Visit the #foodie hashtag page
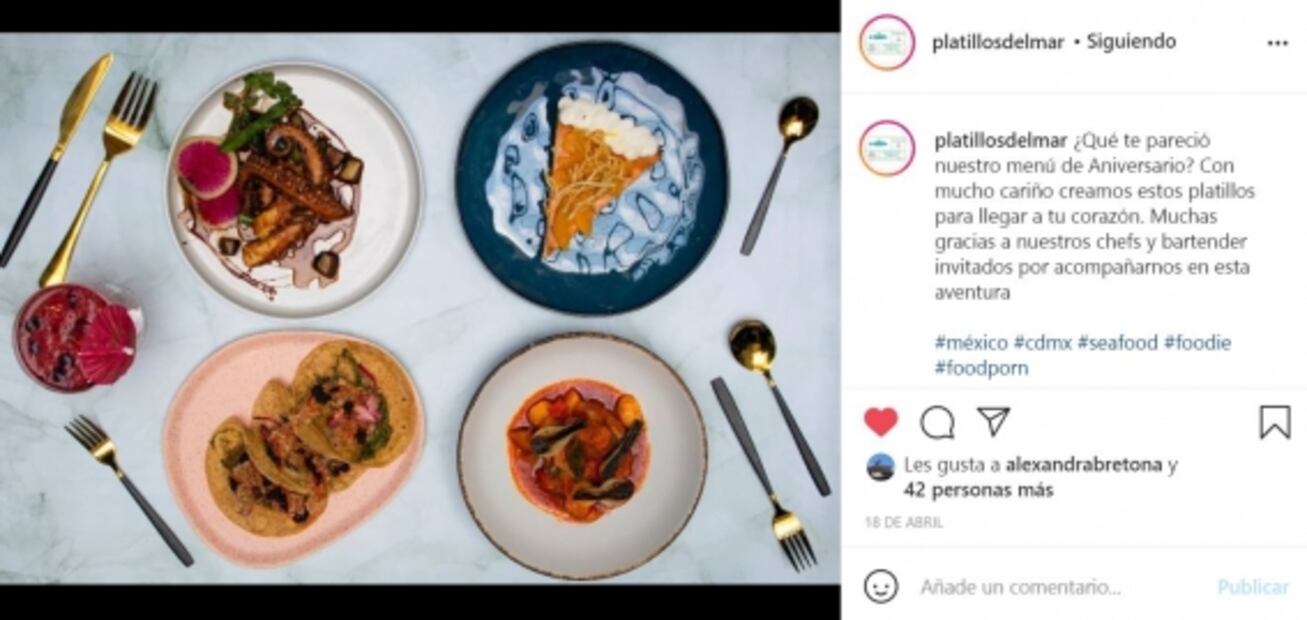Viewport: 1307px width, 620px height. coord(1197,343)
